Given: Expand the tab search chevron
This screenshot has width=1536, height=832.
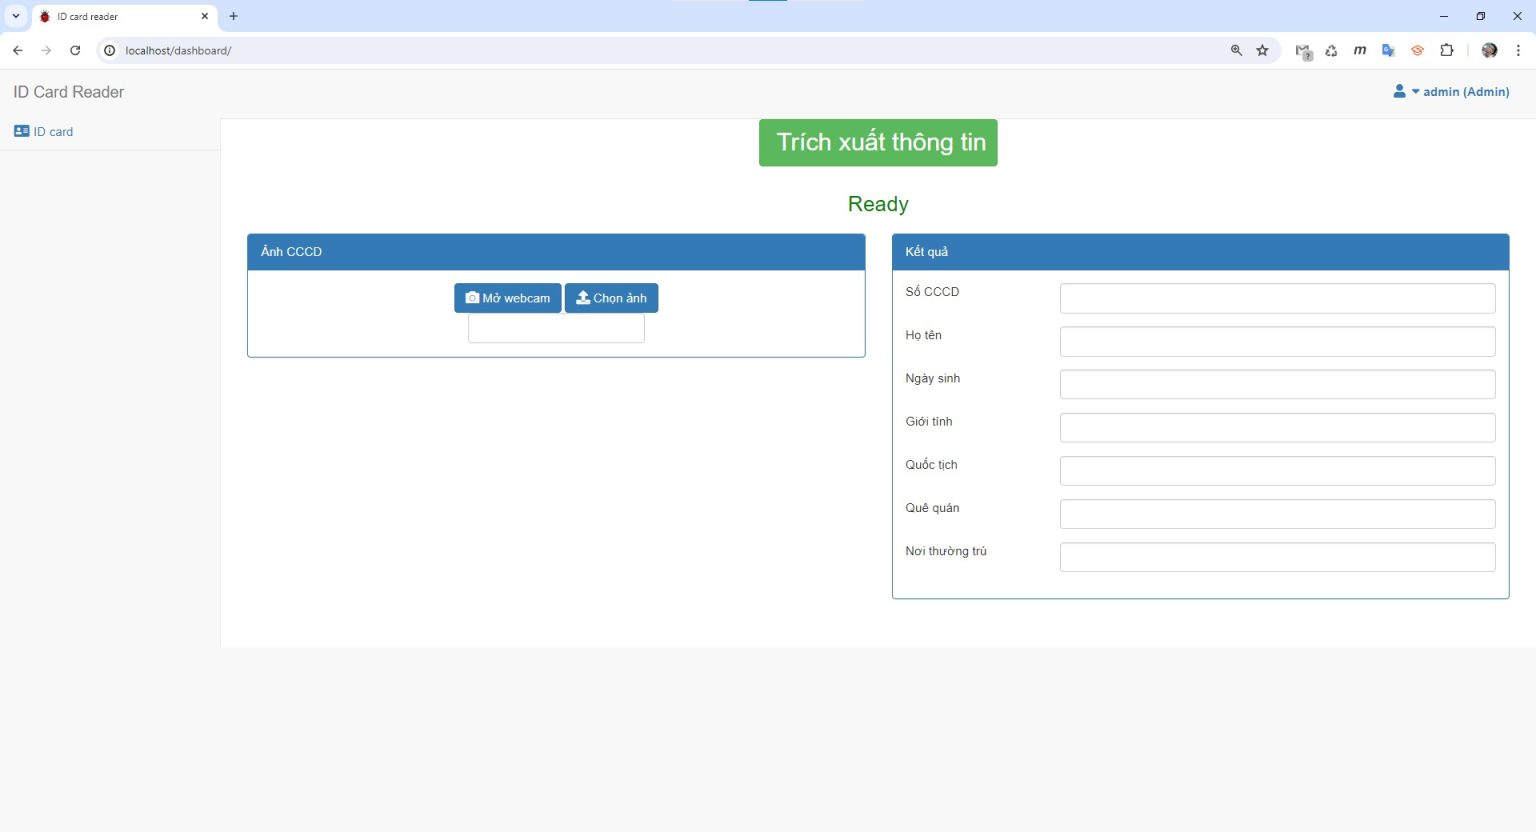Looking at the screenshot, I should pos(16,16).
